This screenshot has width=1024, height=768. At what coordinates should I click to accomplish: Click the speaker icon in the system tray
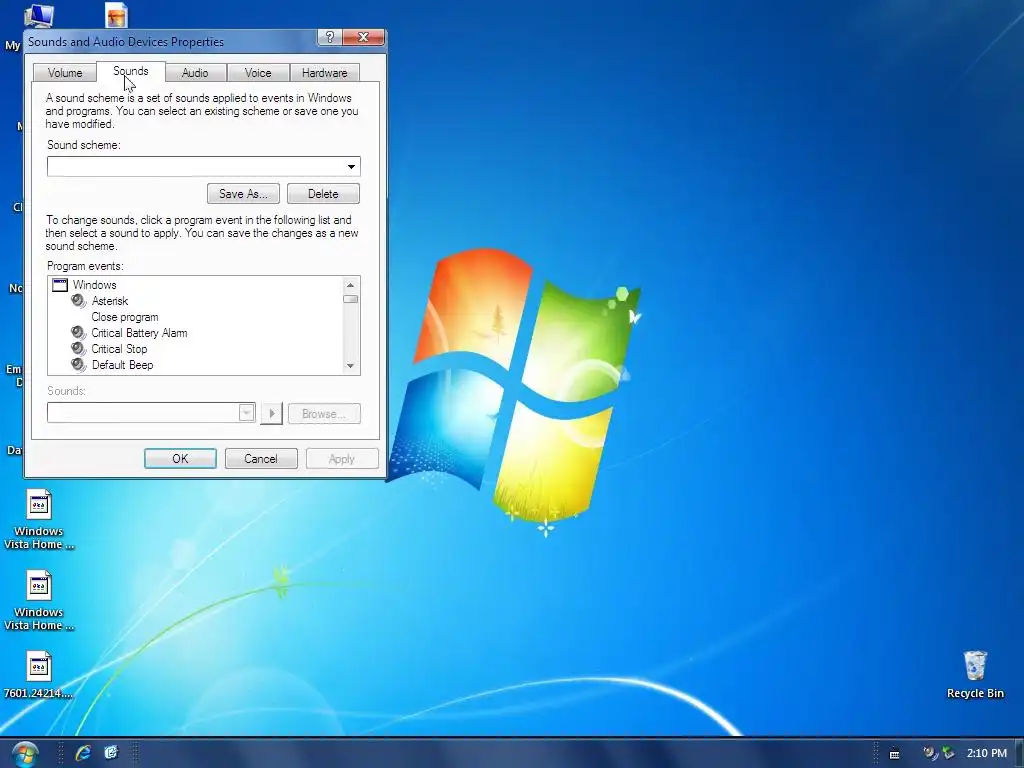(930, 753)
